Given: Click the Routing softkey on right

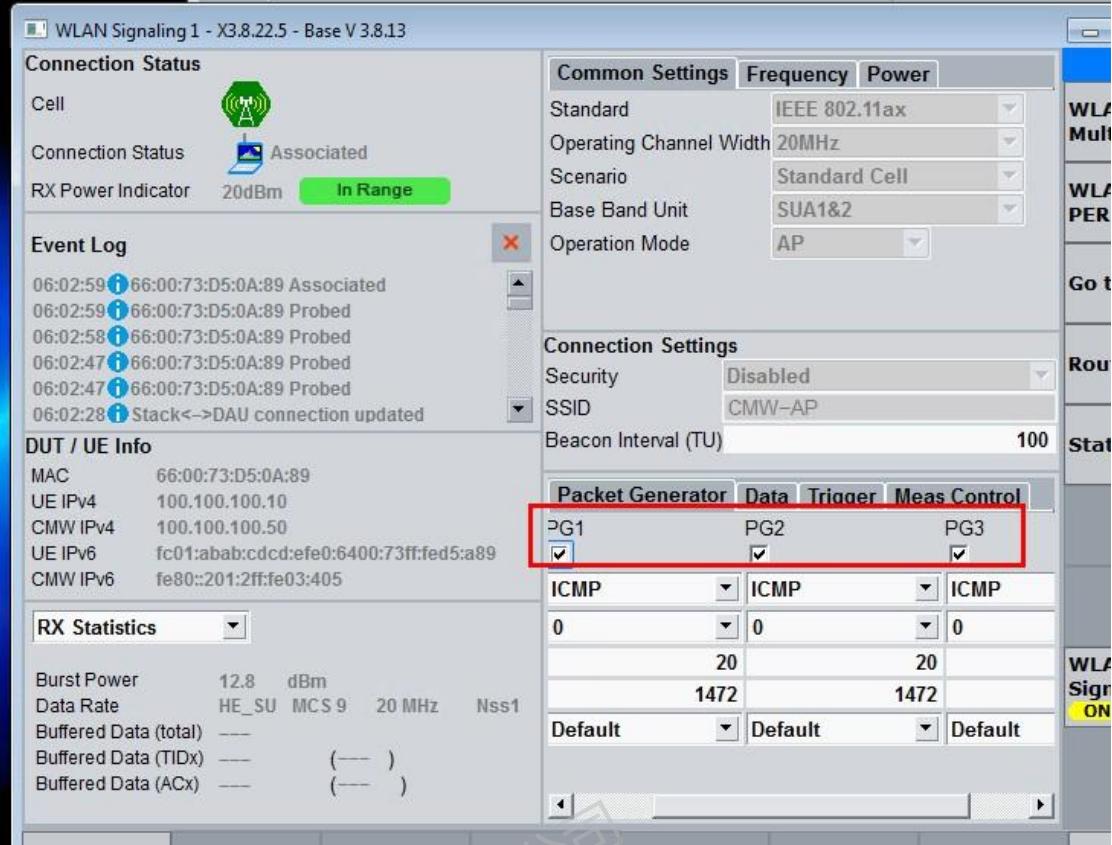Looking at the screenshot, I should [1089, 364].
